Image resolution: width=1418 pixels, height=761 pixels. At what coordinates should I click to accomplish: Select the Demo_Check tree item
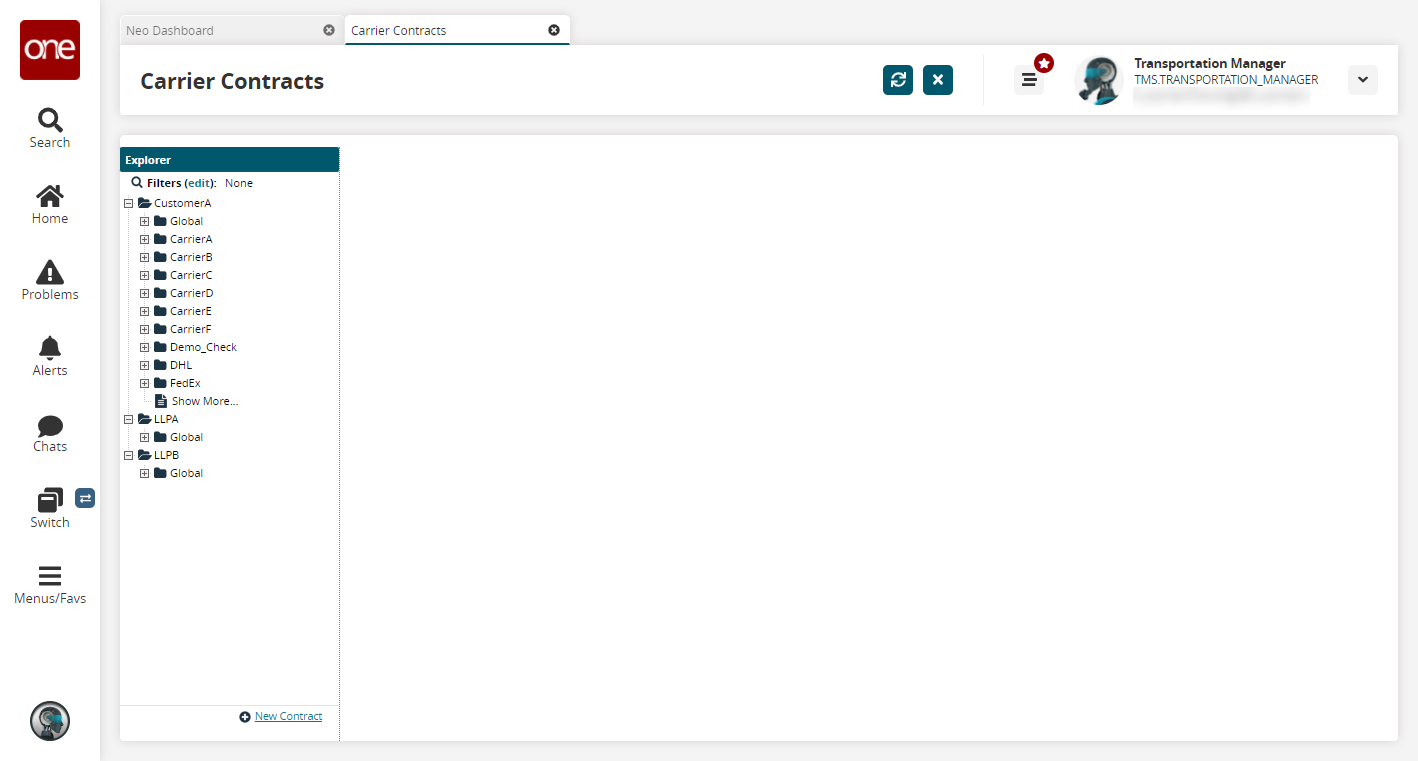203,347
